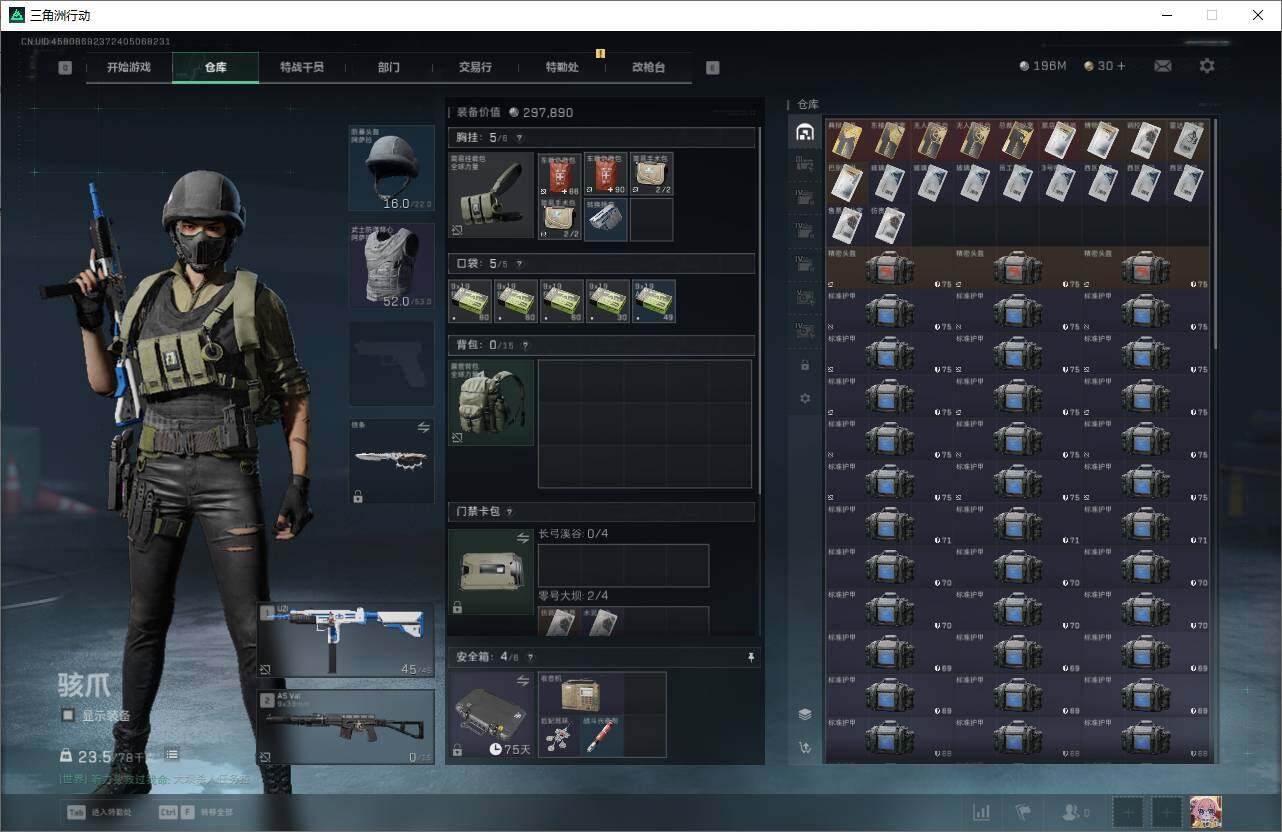The image size is (1282, 832).
Task: Click the right E tab-switch key icon
Action: point(712,68)
